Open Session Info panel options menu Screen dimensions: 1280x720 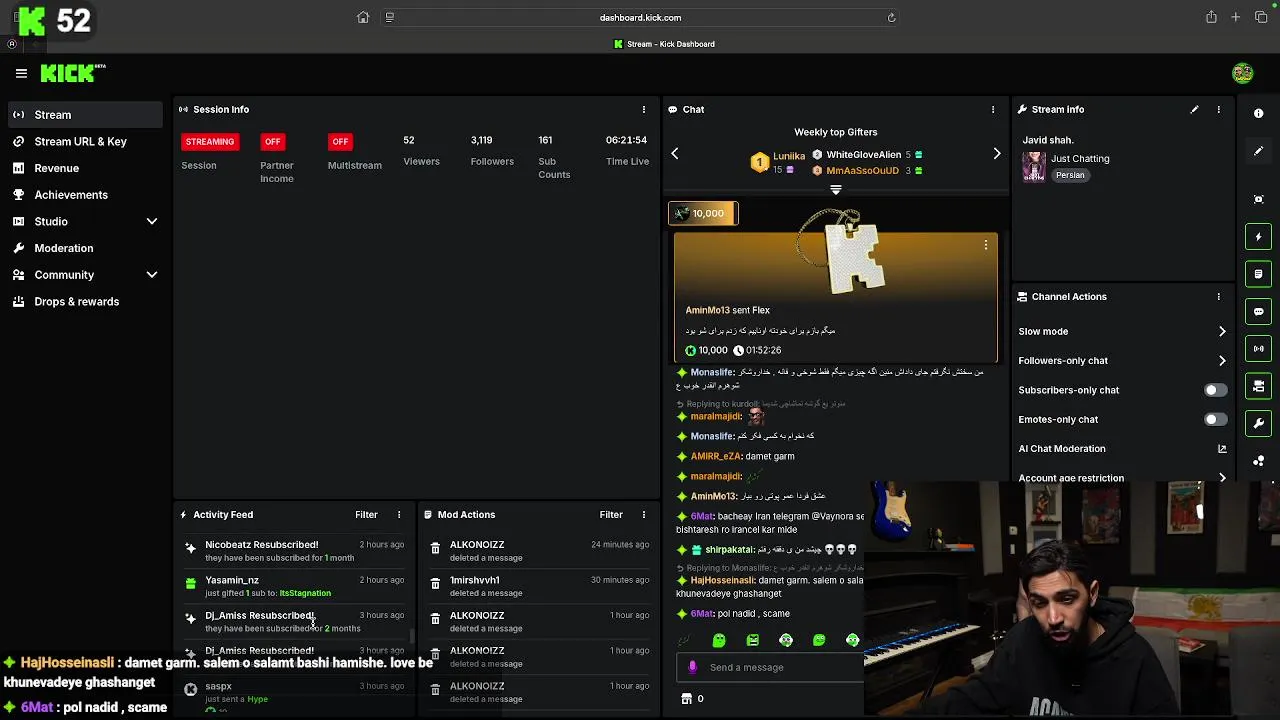tap(644, 109)
